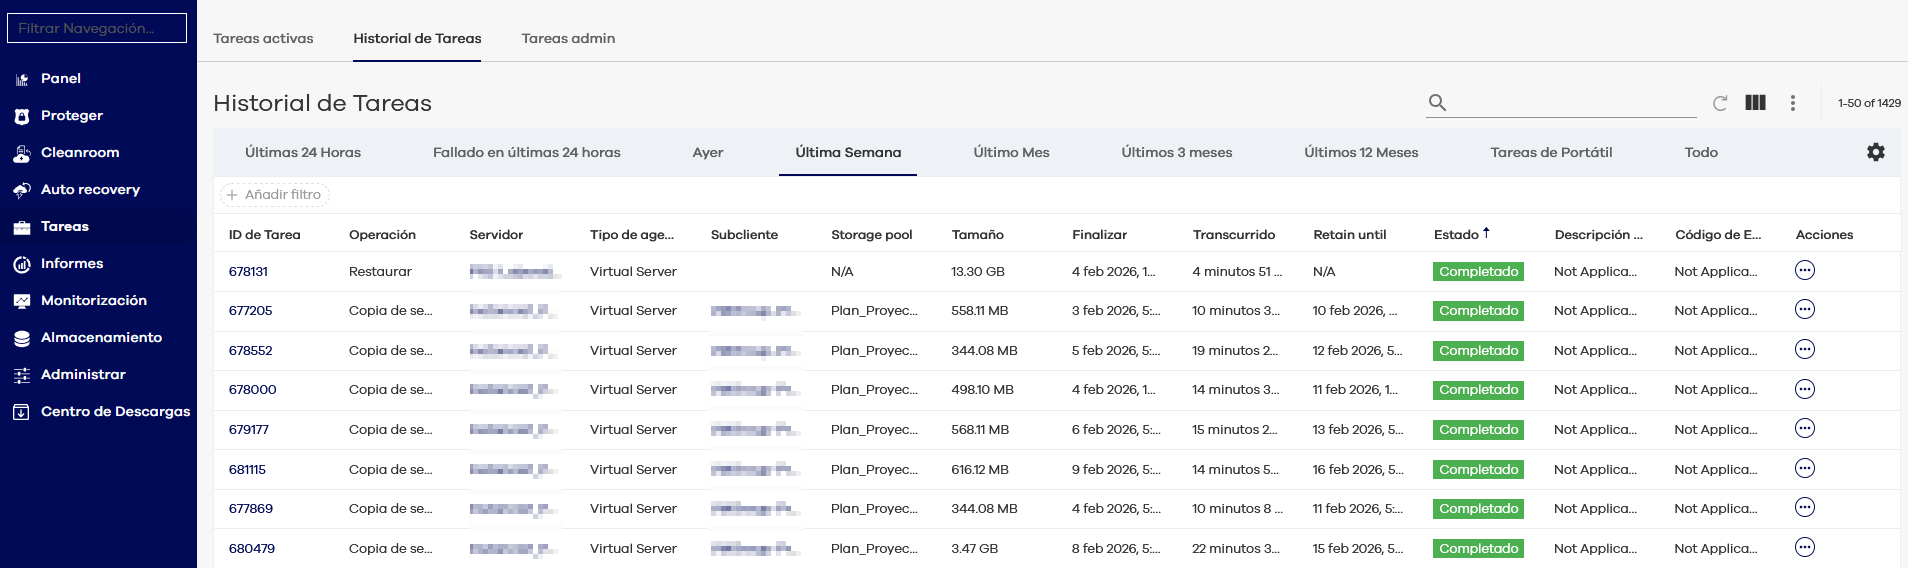
Task: Click the Administrar sliders icon
Action: coord(22,375)
